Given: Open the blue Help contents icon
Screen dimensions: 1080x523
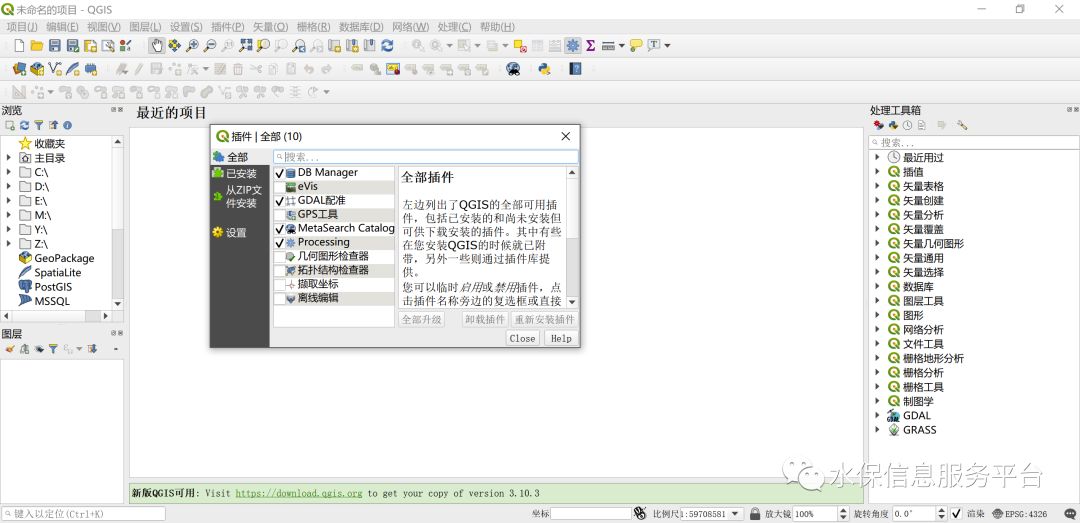Looking at the screenshot, I should pyautogui.click(x=575, y=69).
